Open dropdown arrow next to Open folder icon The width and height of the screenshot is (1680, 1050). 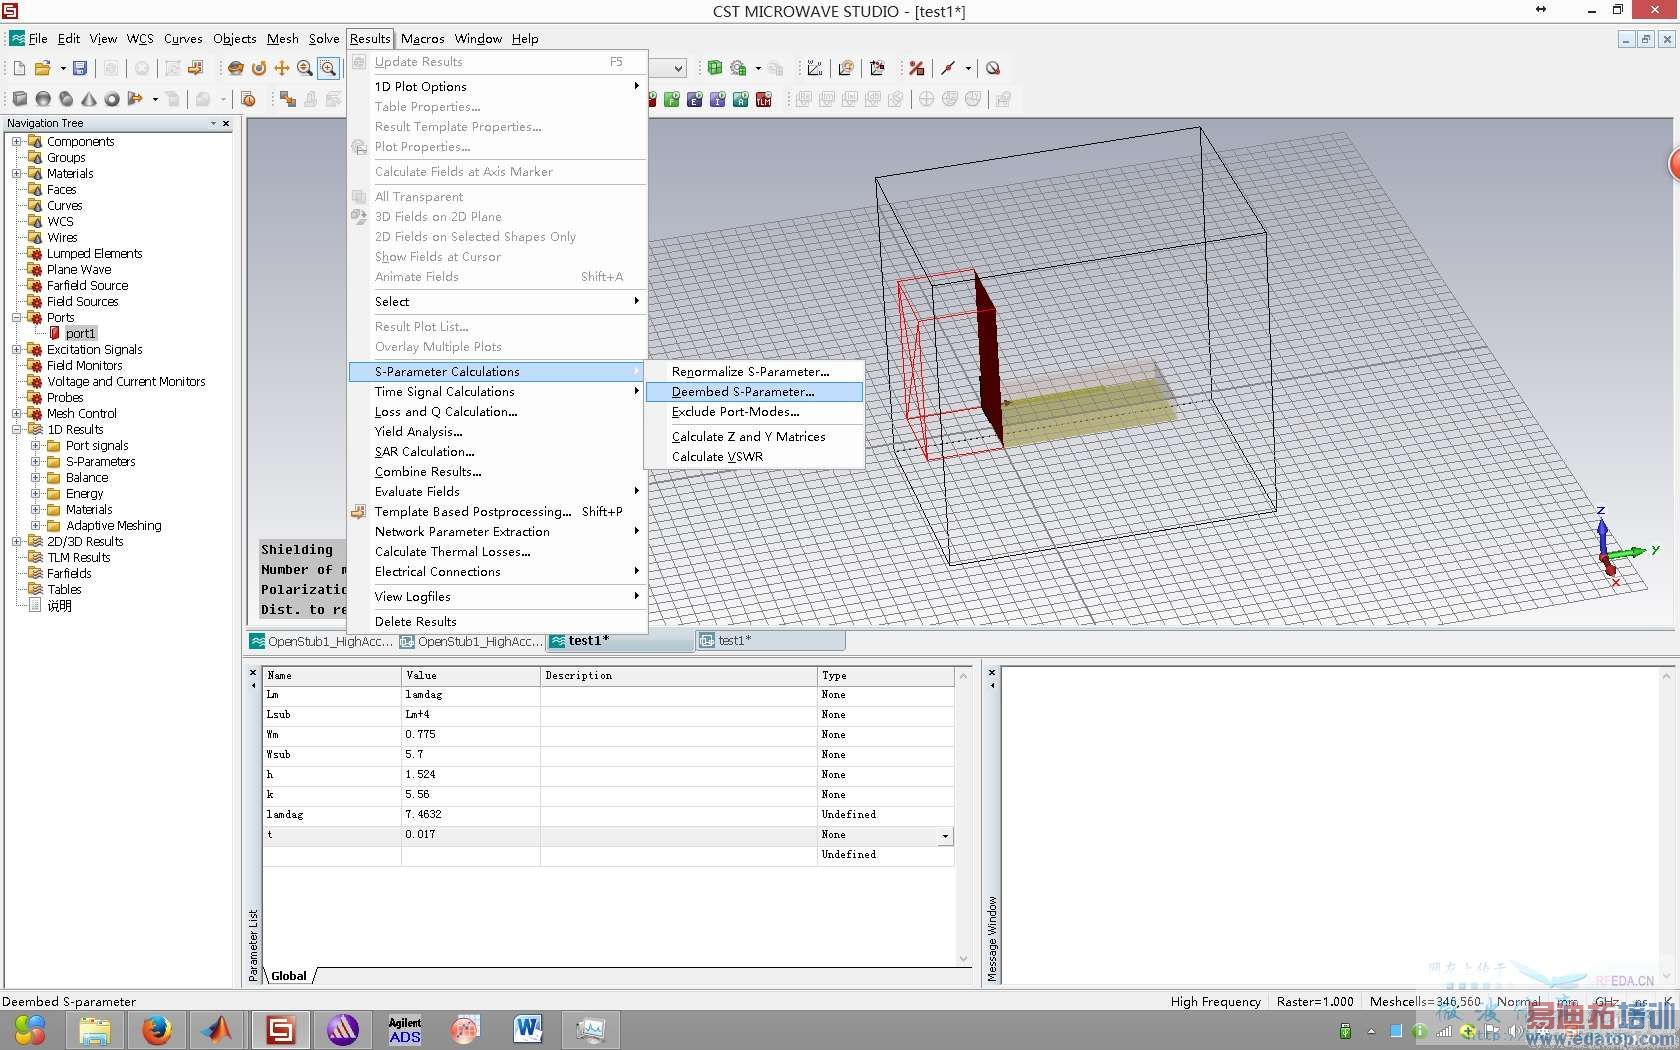[62, 68]
